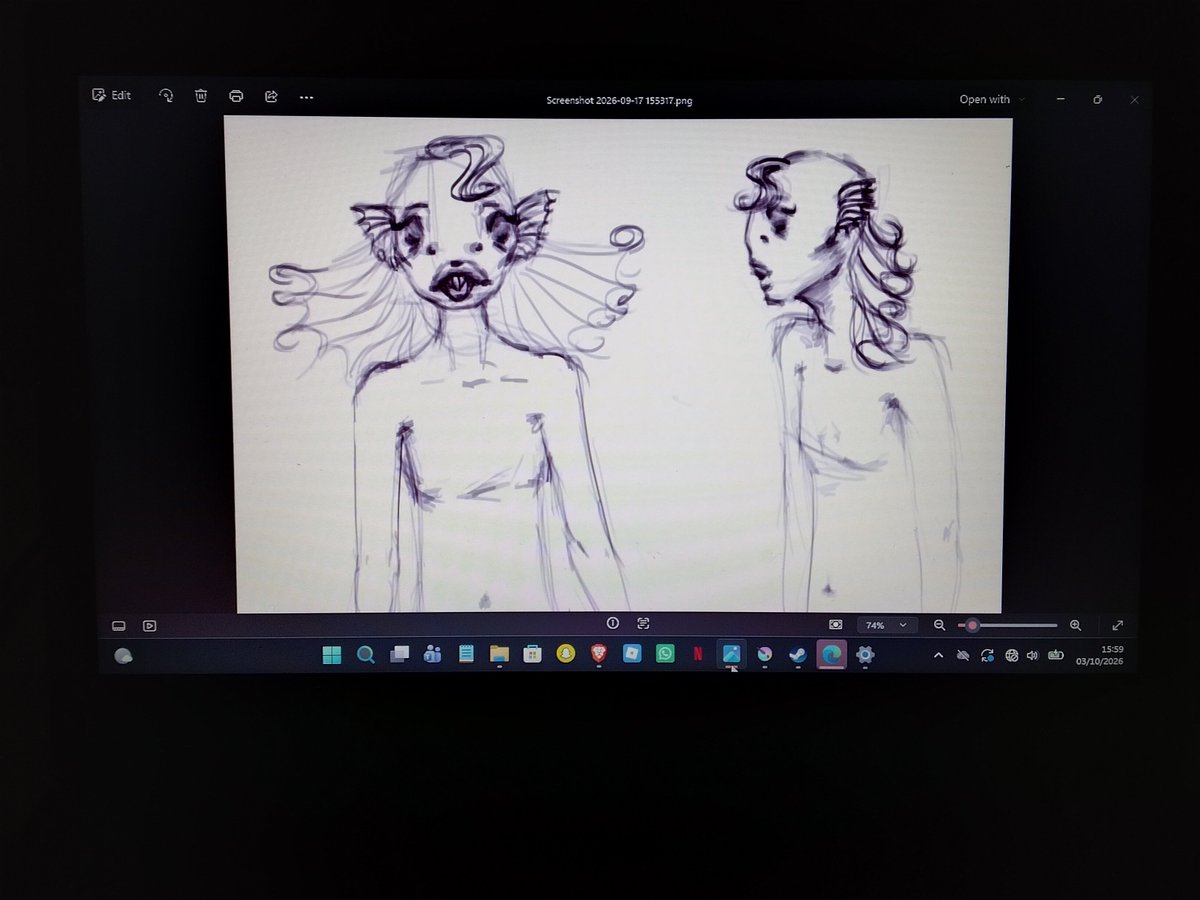
Task: Click the fit-to-window screen icon
Action: click(x=836, y=624)
